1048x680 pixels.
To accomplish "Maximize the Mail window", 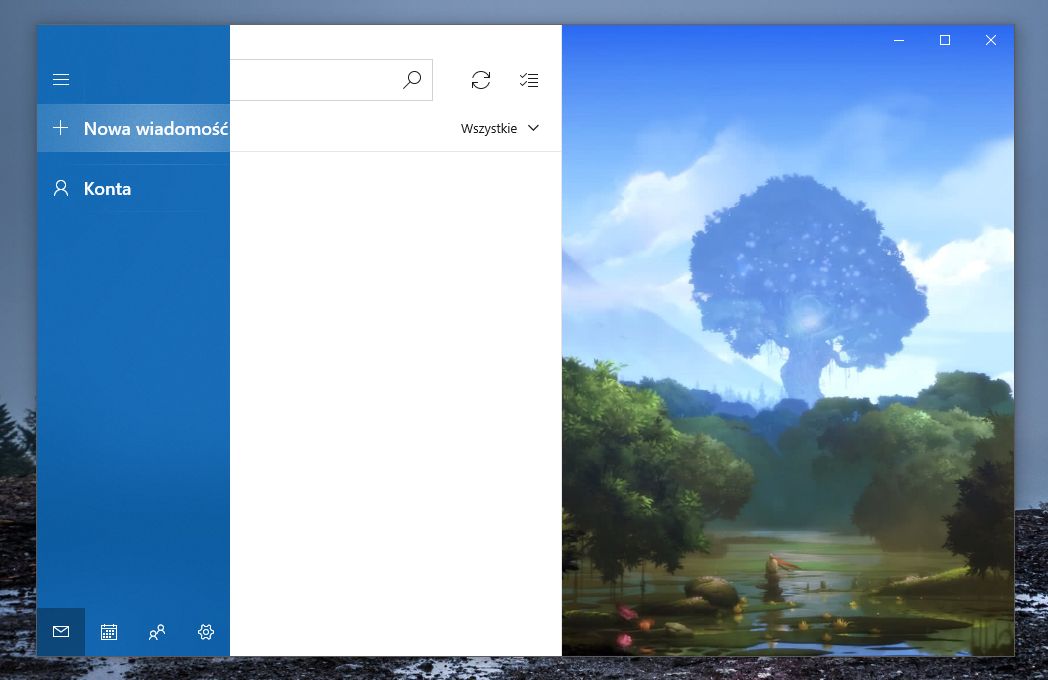I will [945, 40].
